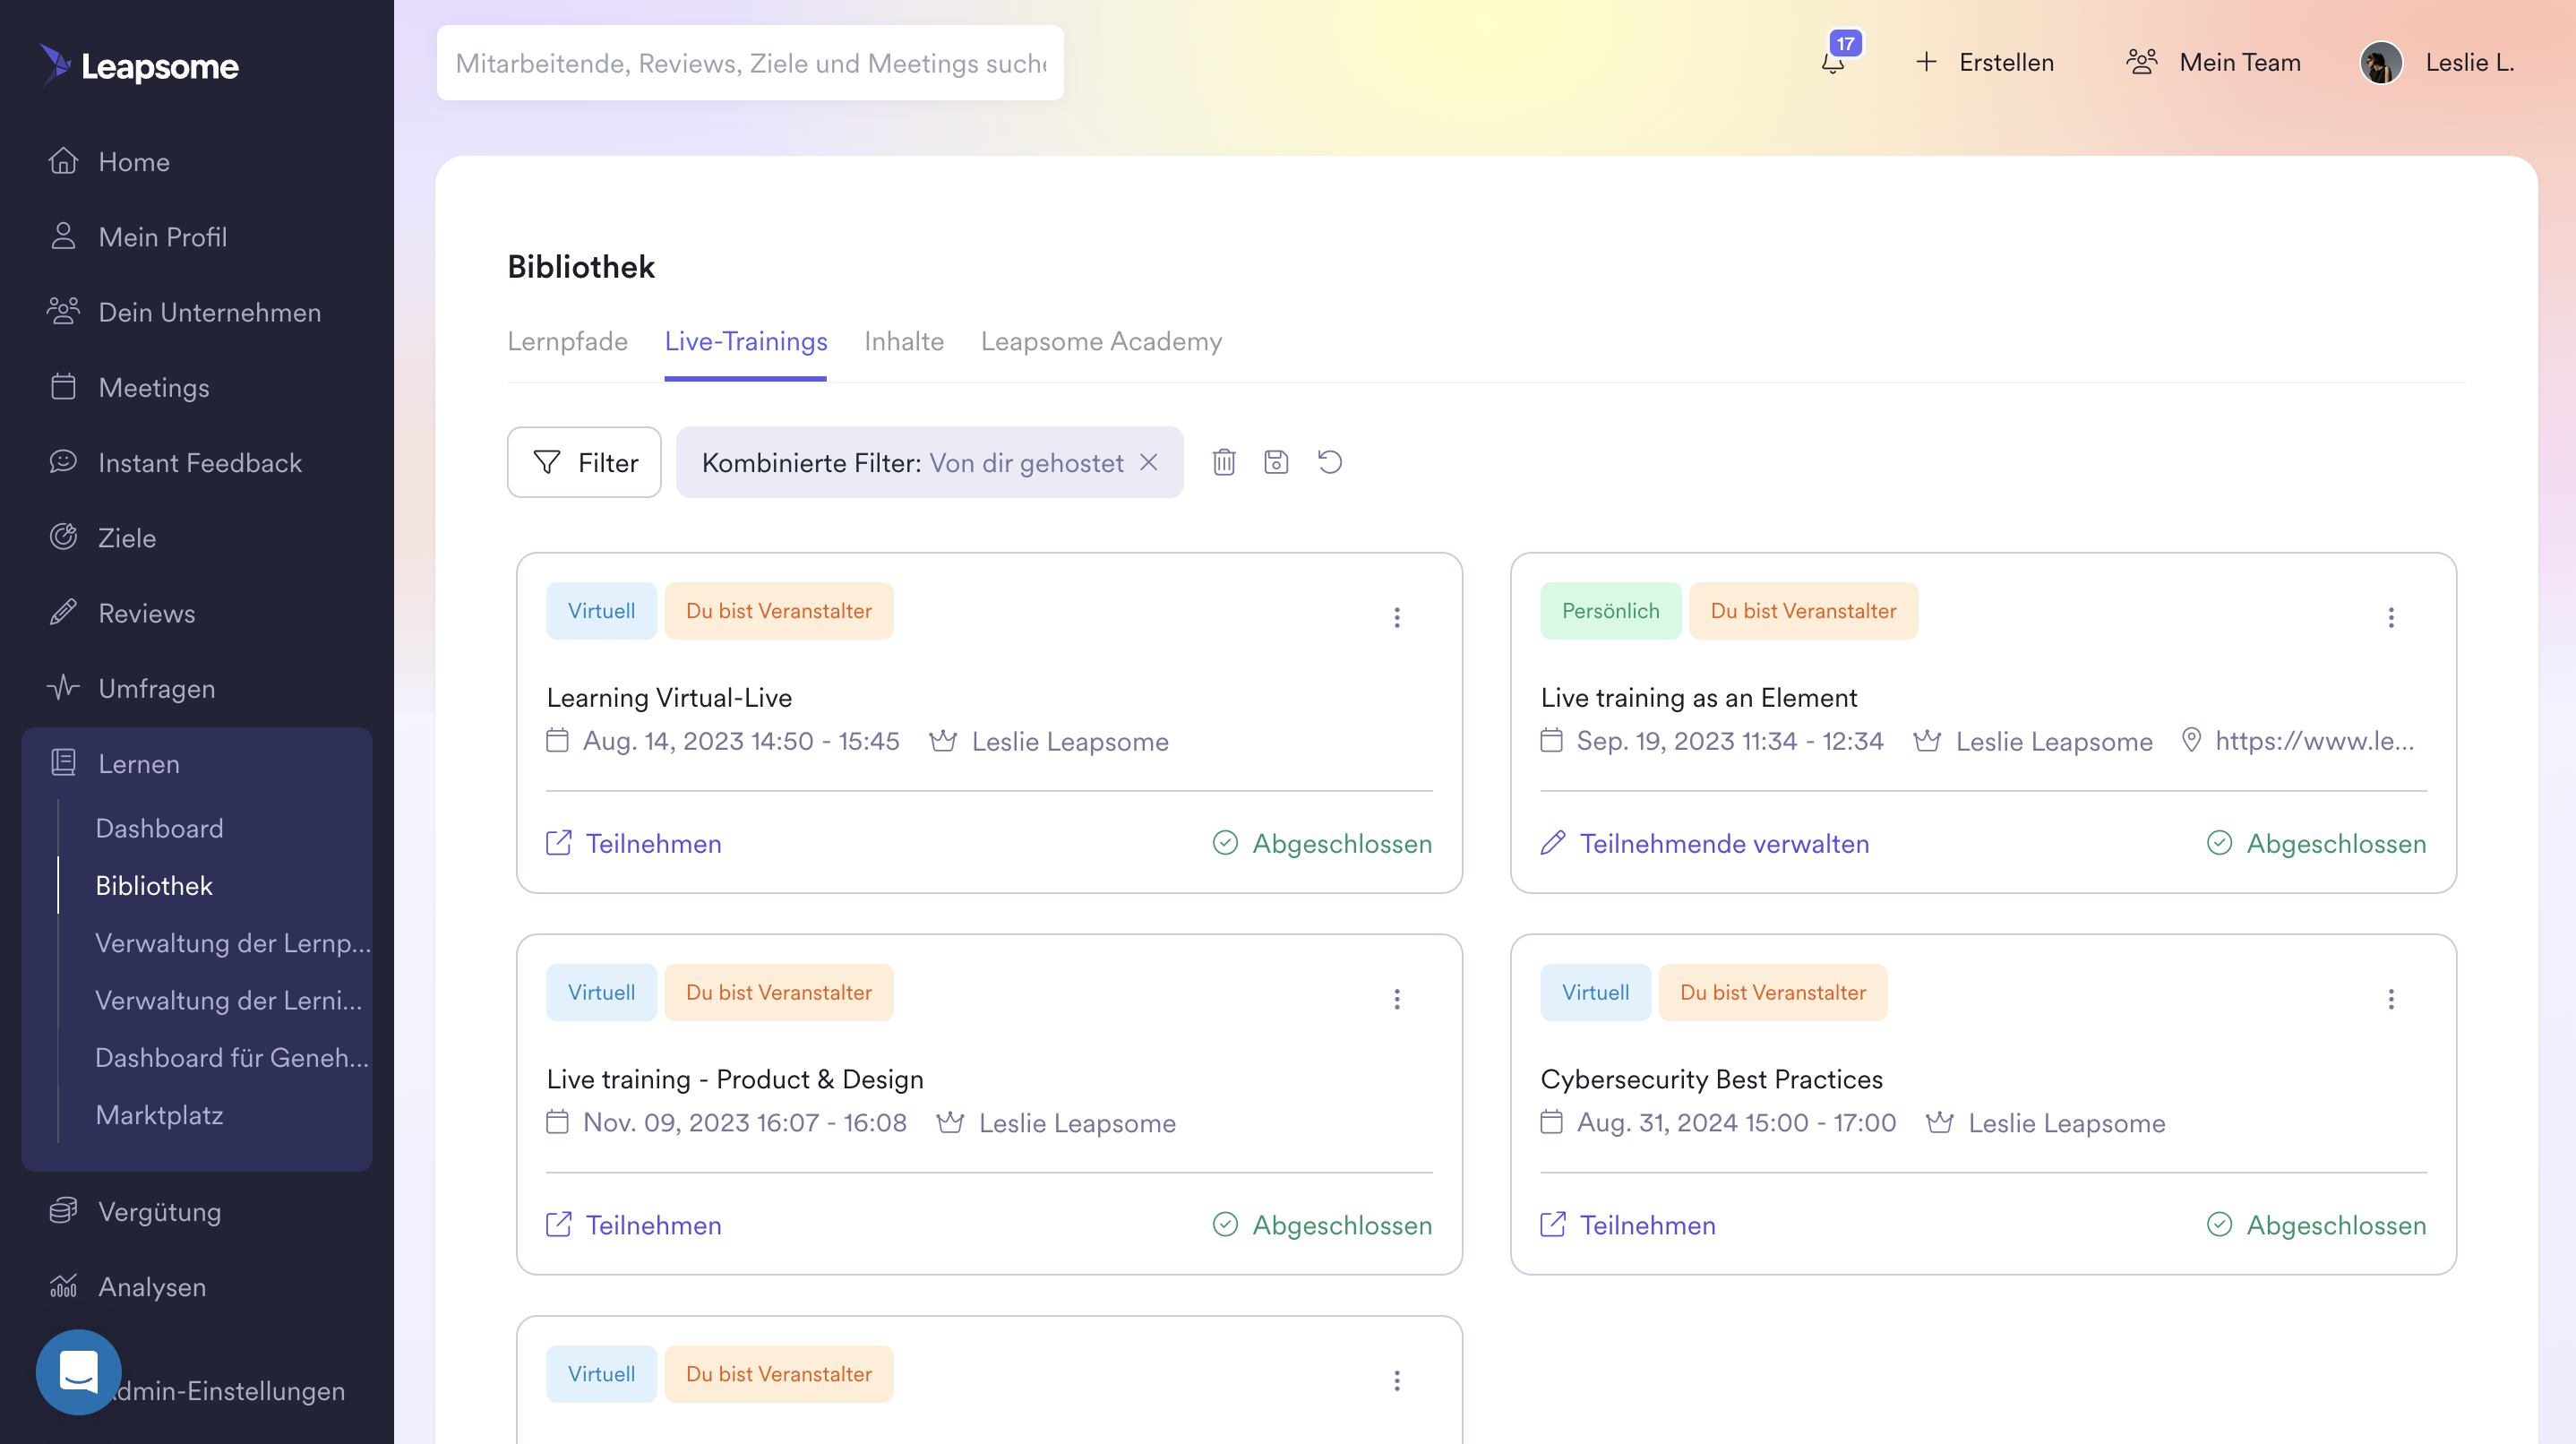Switch to the Lernpfade tab
Image resolution: width=2576 pixels, height=1444 pixels.
567,341
